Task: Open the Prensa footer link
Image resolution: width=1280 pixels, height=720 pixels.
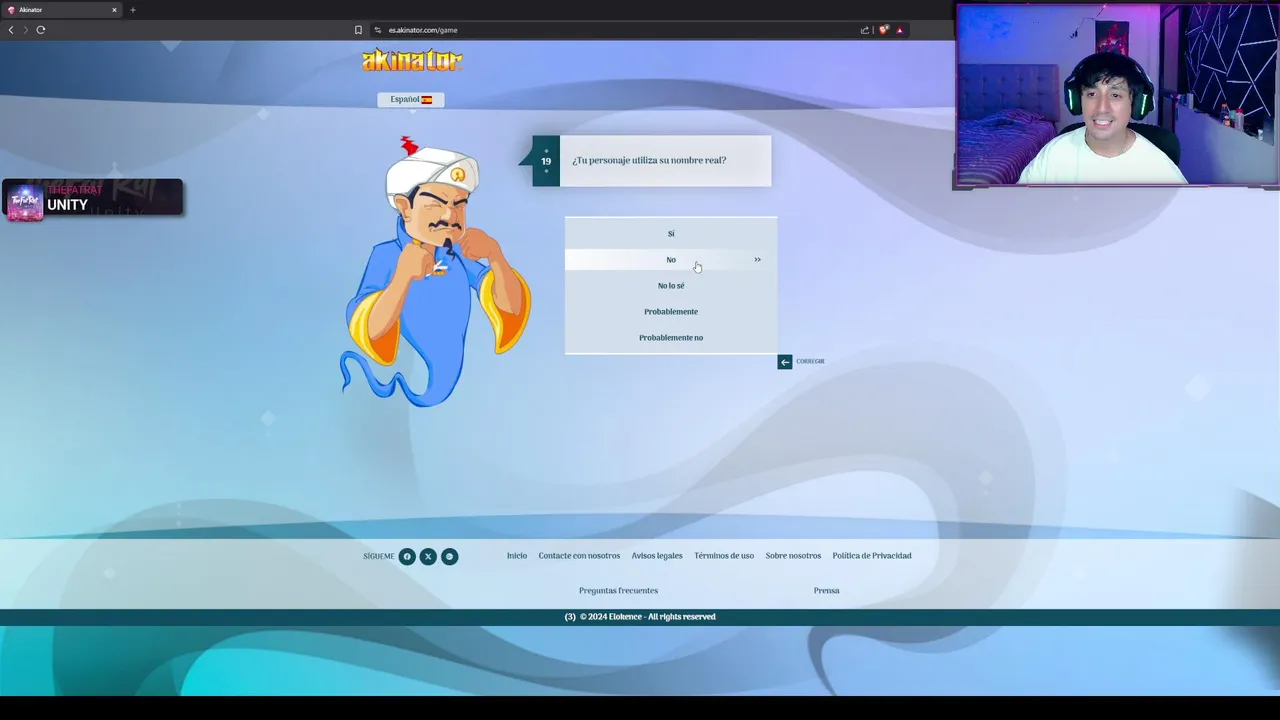Action: (x=826, y=591)
